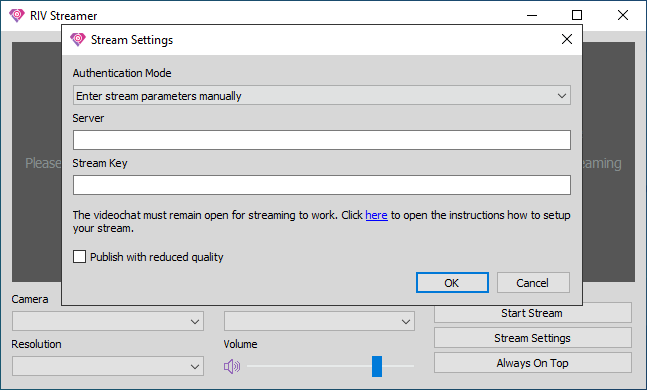This screenshot has height=390, width=647.
Task: Expand the Camera selection dropdown
Action: click(x=108, y=321)
